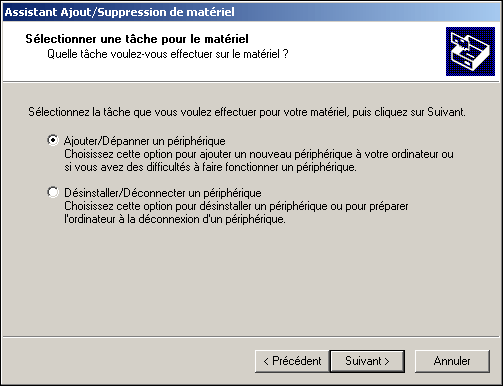Click the label text 'Ajouter/Dépanner un périphérique'
Image resolution: width=503 pixels, height=386 pixels.
(144, 141)
